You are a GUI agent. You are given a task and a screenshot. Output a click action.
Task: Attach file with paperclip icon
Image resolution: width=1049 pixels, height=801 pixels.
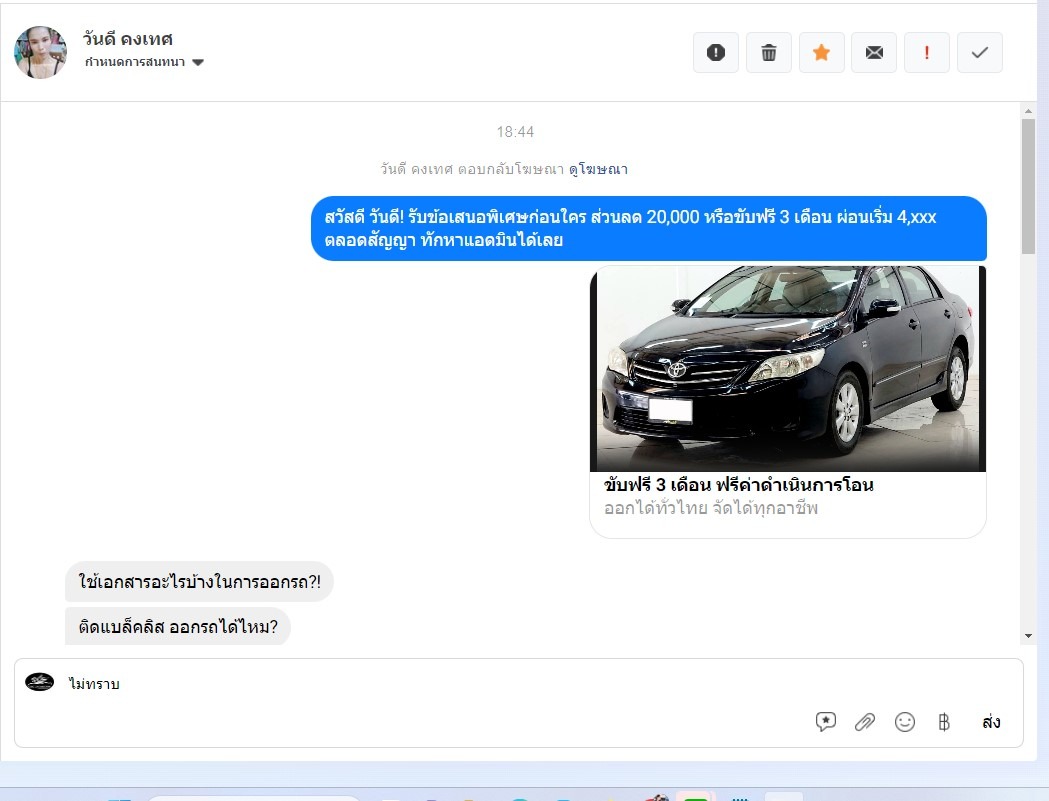pos(865,722)
